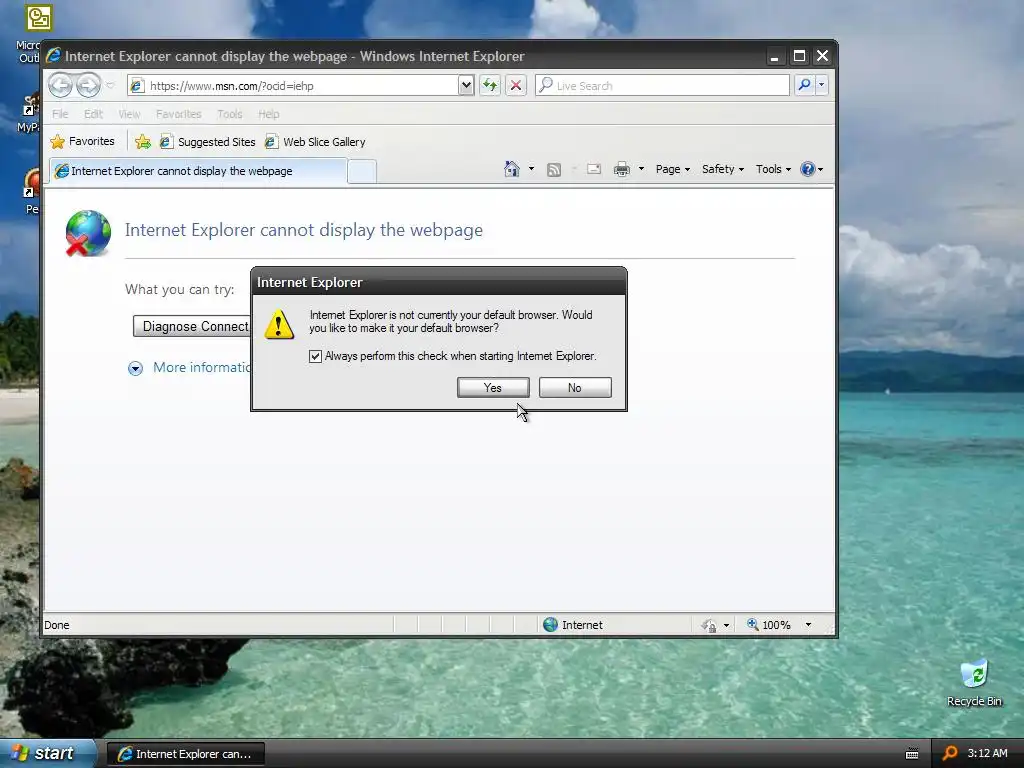Open Suggested Sites link

point(208,142)
